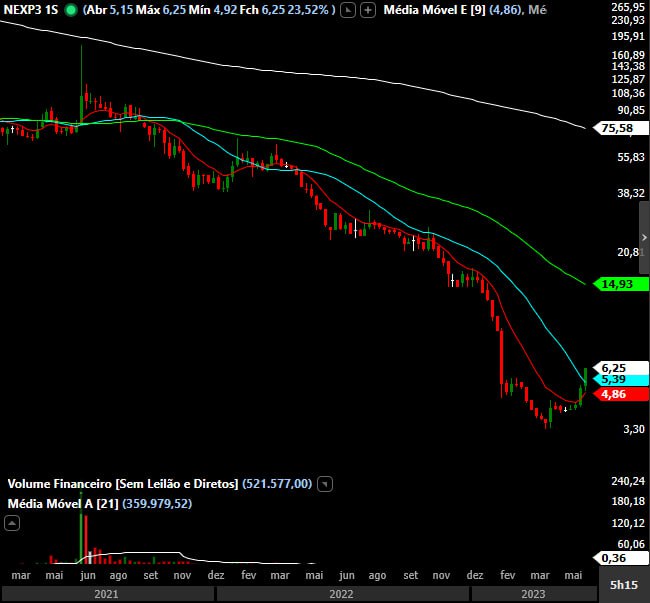Select the 2023 year bar on timeline
Screen dimensions: 650x603
[x=533, y=594]
